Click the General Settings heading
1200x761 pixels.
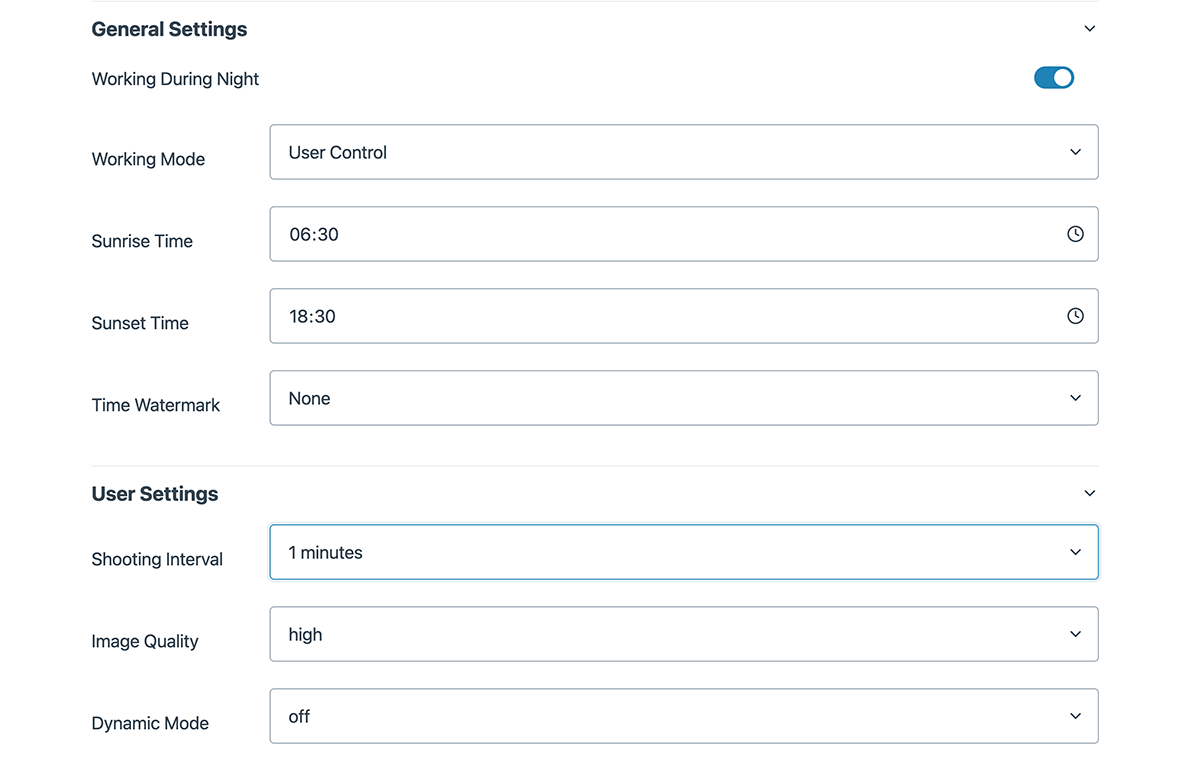[169, 29]
